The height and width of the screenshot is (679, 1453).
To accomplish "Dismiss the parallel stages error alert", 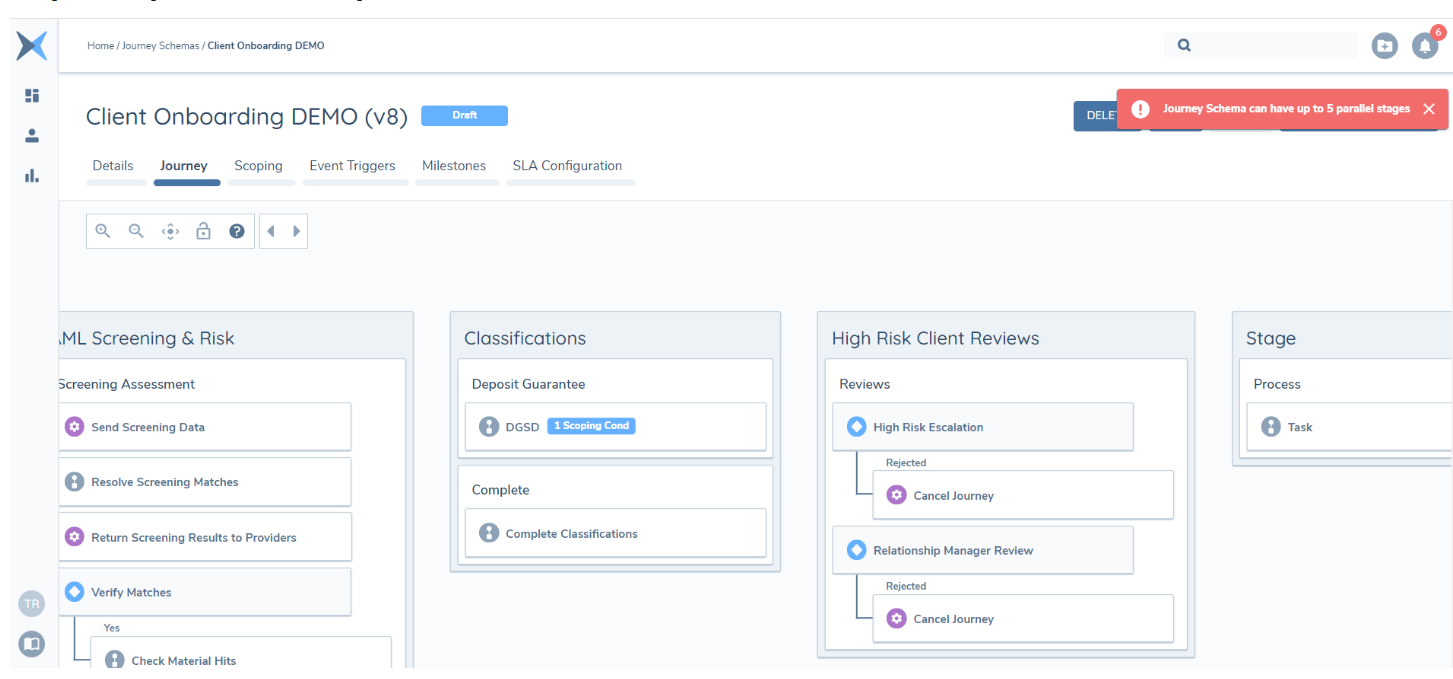I will click(1429, 109).
